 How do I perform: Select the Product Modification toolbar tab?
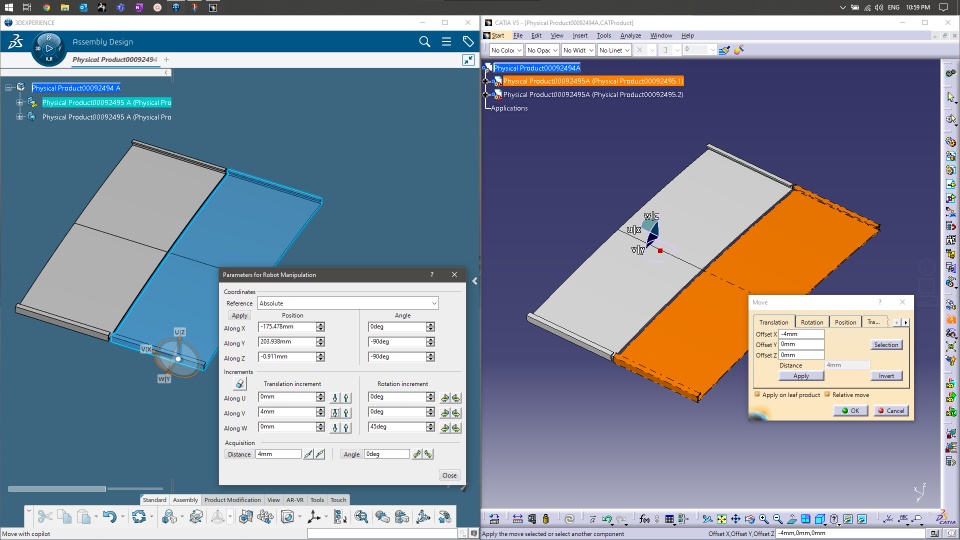pyautogui.click(x=232, y=500)
